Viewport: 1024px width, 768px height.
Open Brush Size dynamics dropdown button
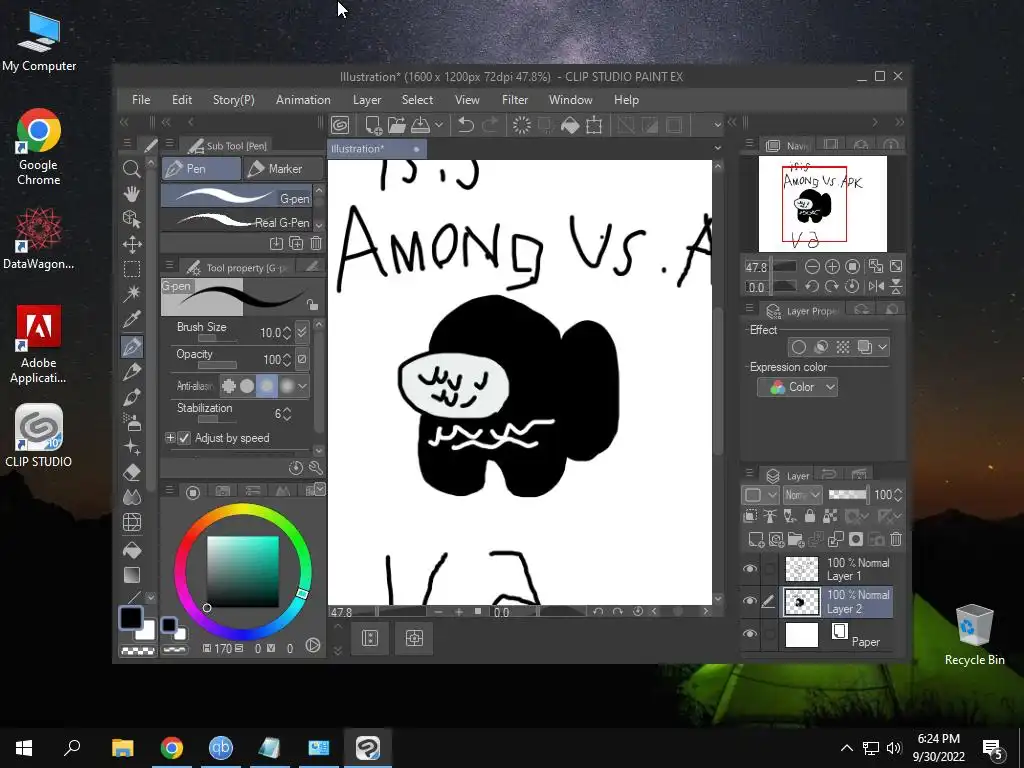click(302, 332)
